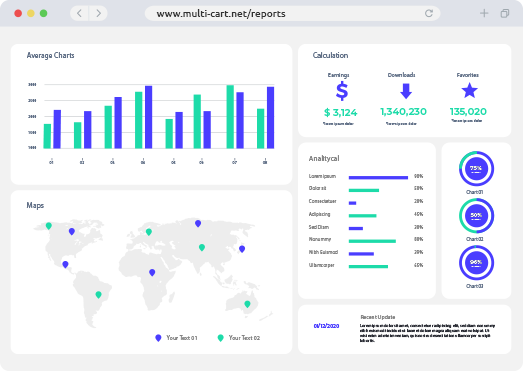Image resolution: width=523 pixels, height=371 pixels.
Task: Click the green map pin on Brazil
Action: click(98, 295)
